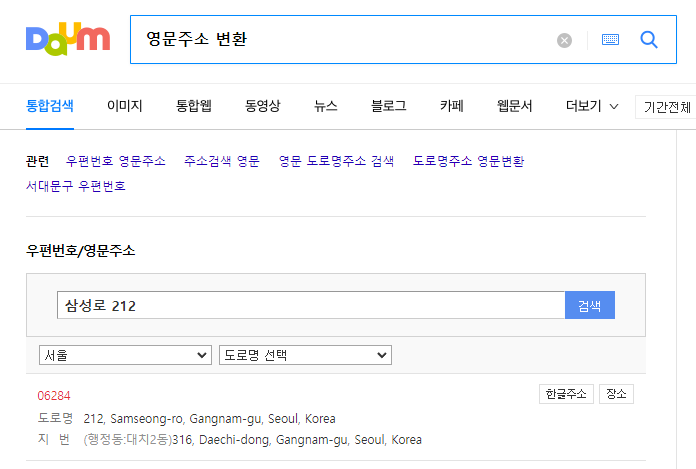
Task: Click the 장소 button
Action: point(616,394)
